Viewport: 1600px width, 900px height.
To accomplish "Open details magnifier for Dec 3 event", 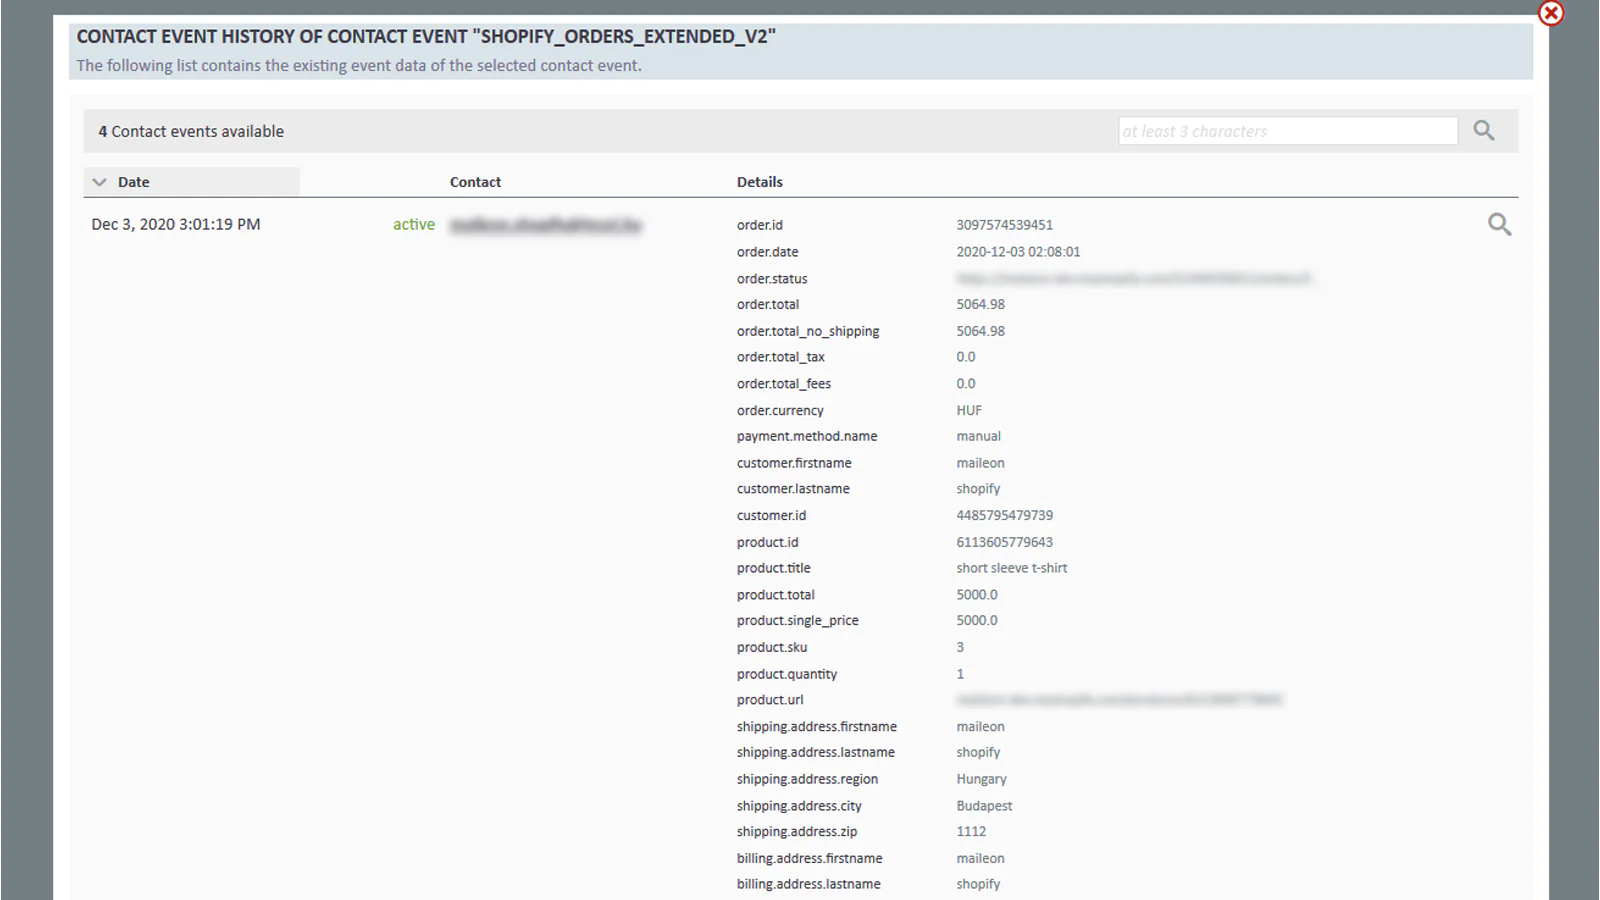I will click(x=1499, y=225).
